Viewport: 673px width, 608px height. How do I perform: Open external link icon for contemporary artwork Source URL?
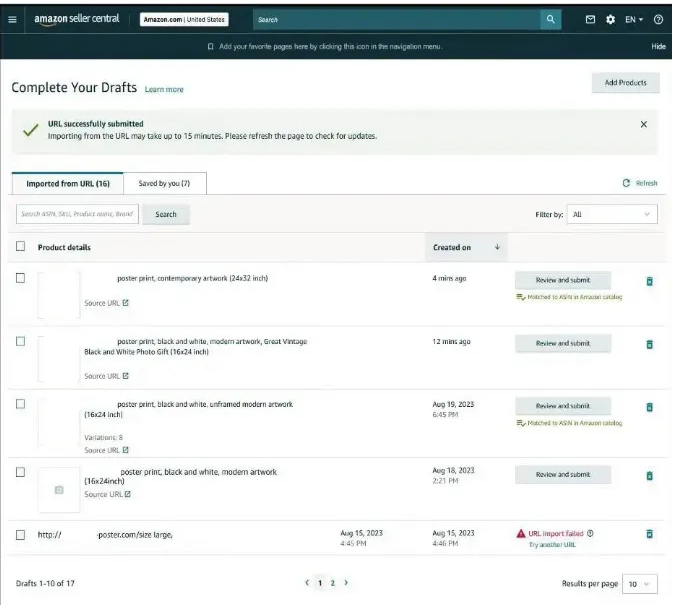(x=125, y=302)
